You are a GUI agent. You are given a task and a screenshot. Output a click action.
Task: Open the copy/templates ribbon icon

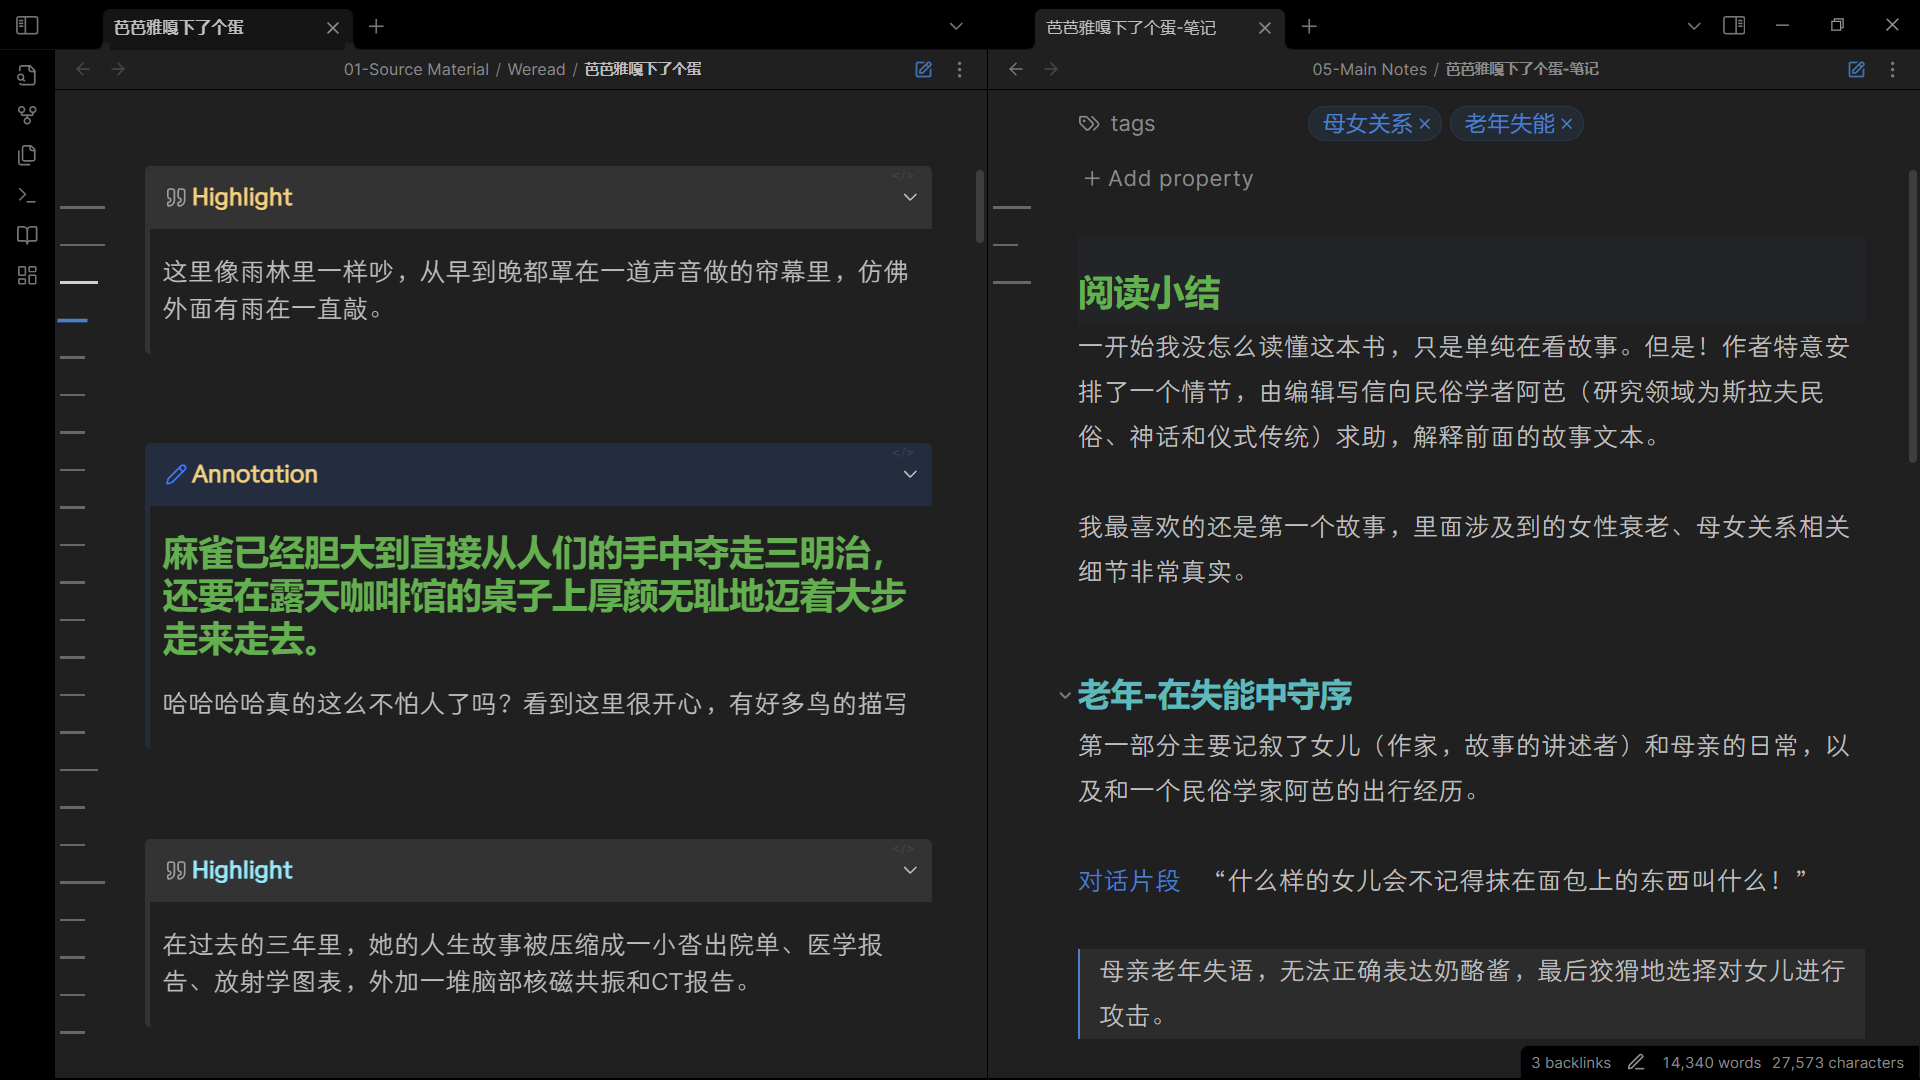pyautogui.click(x=27, y=155)
